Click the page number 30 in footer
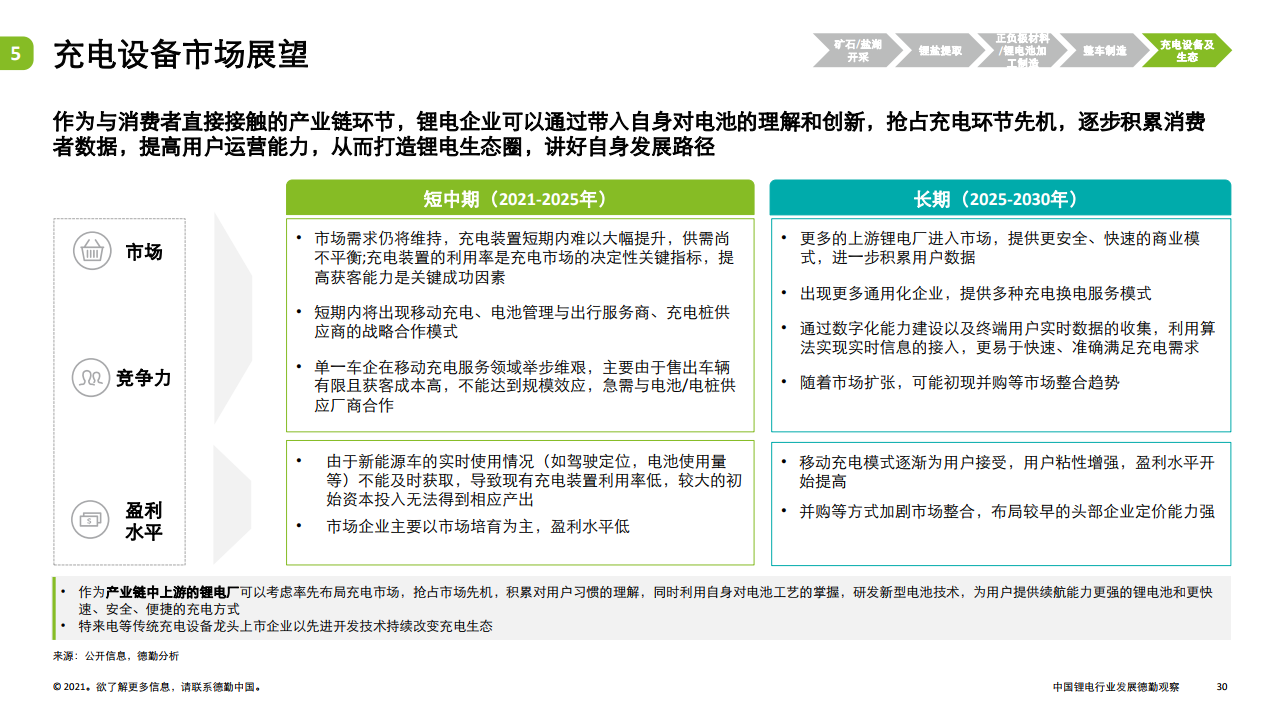1280x720 pixels. click(x=1221, y=687)
